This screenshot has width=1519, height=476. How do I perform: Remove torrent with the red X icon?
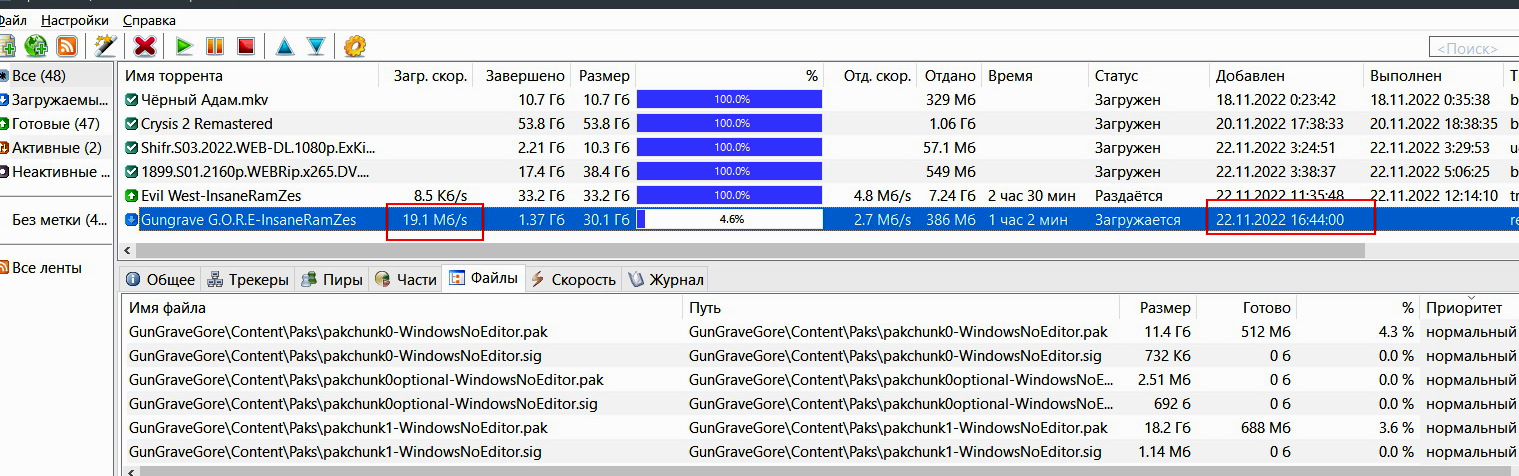point(145,45)
